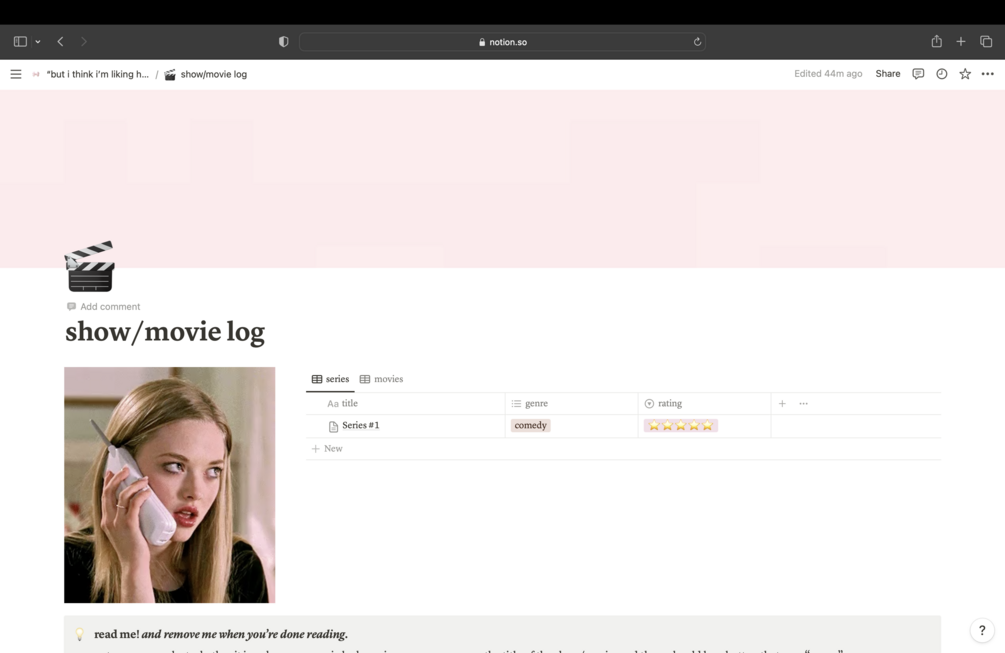Click the Share button in Notion
Viewport: 1005px width, 653px height.
coord(888,74)
